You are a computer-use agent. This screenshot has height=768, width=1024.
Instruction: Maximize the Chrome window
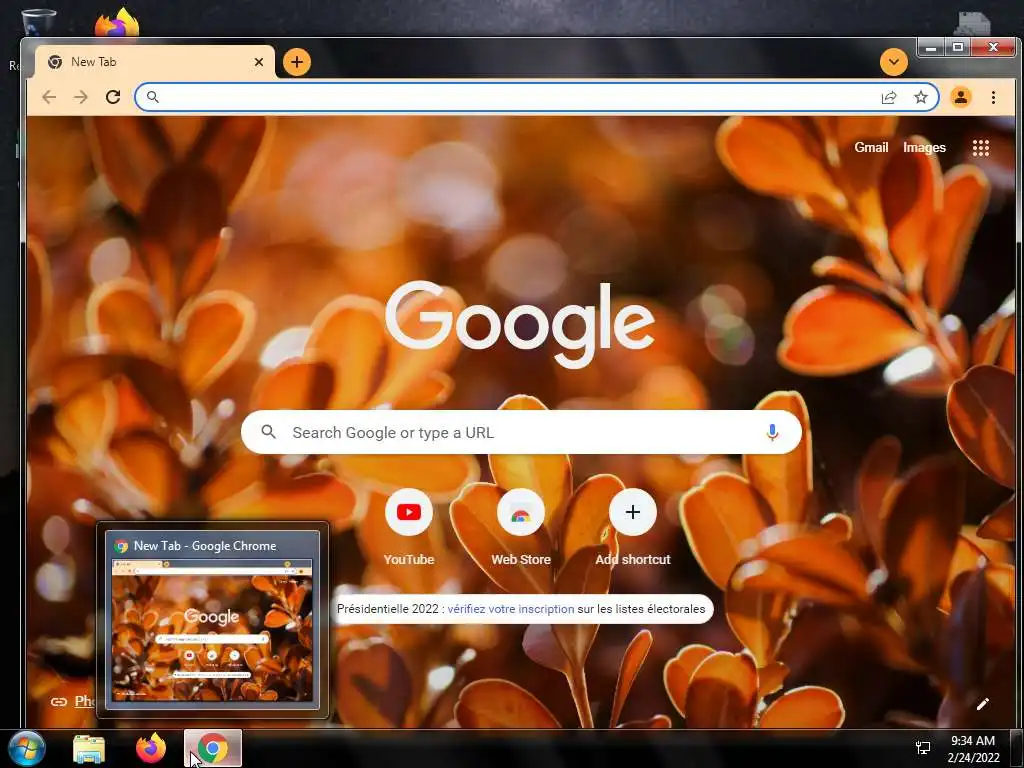click(x=957, y=48)
